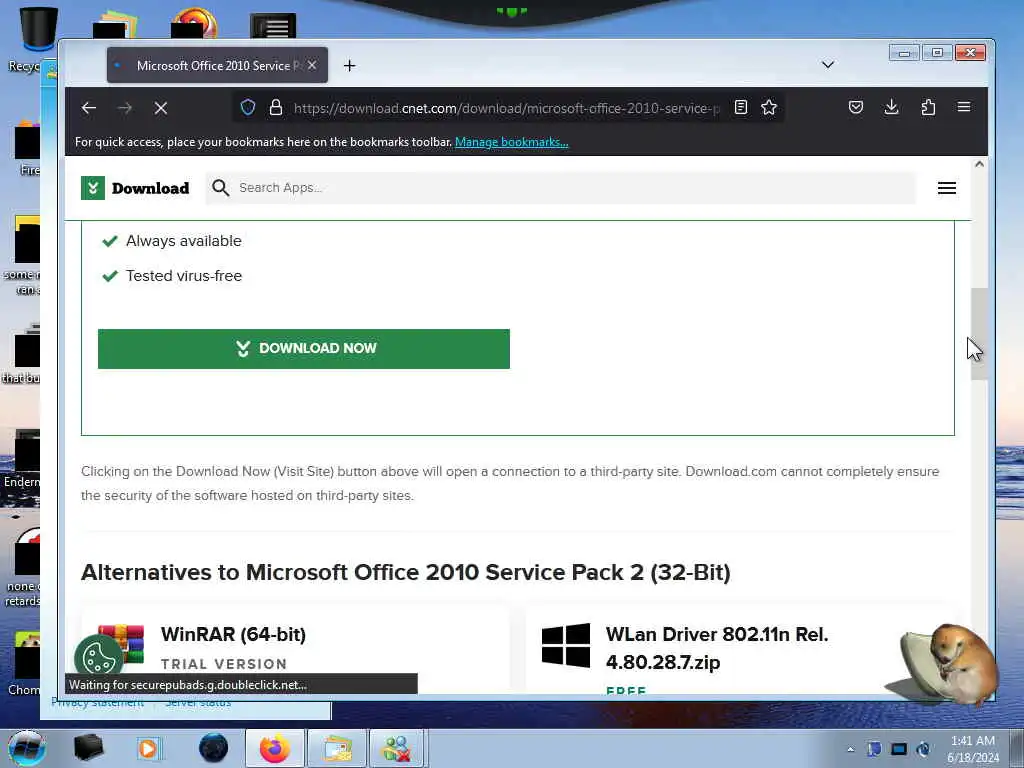Open the tracking protection shield icon
This screenshot has height=768, width=1024.
[x=248, y=107]
